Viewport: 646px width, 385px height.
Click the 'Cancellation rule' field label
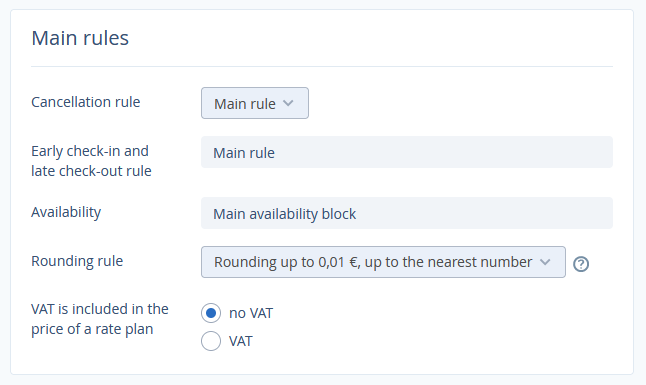coord(86,102)
